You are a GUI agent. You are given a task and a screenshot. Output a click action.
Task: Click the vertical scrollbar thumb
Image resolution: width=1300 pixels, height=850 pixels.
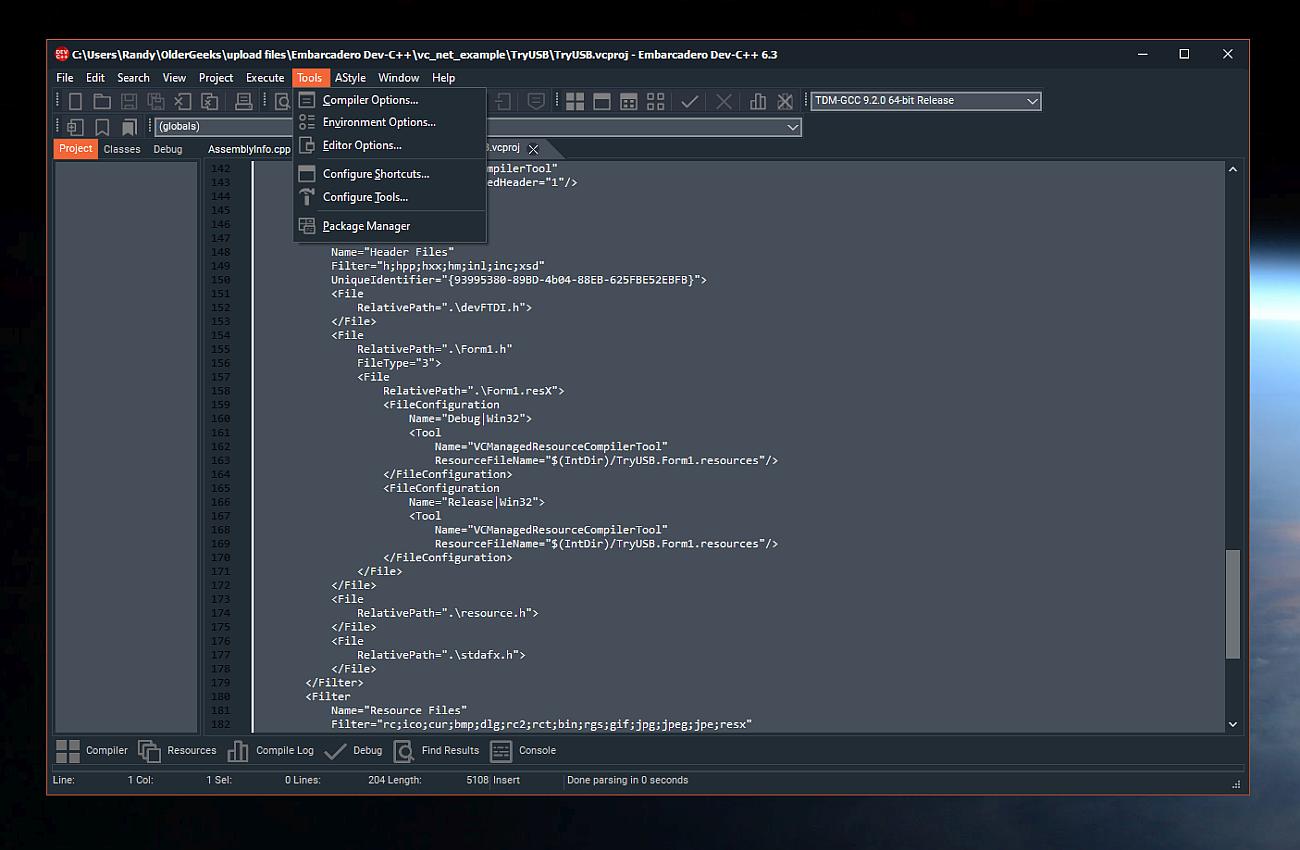click(1233, 604)
